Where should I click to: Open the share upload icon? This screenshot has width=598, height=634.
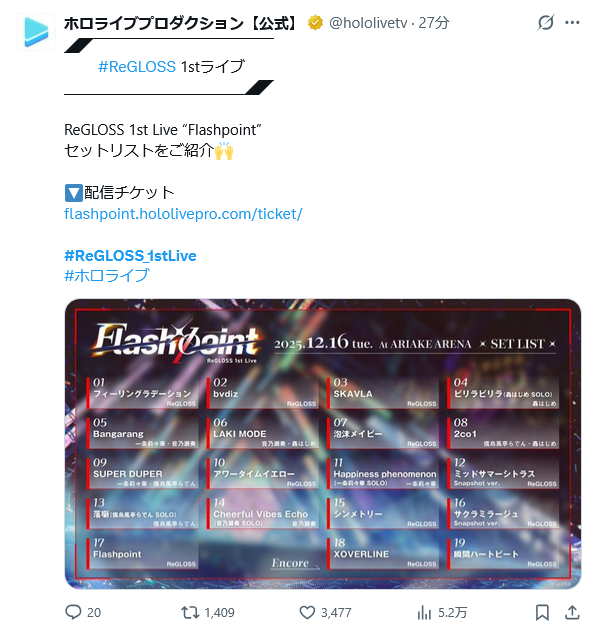pos(572,612)
